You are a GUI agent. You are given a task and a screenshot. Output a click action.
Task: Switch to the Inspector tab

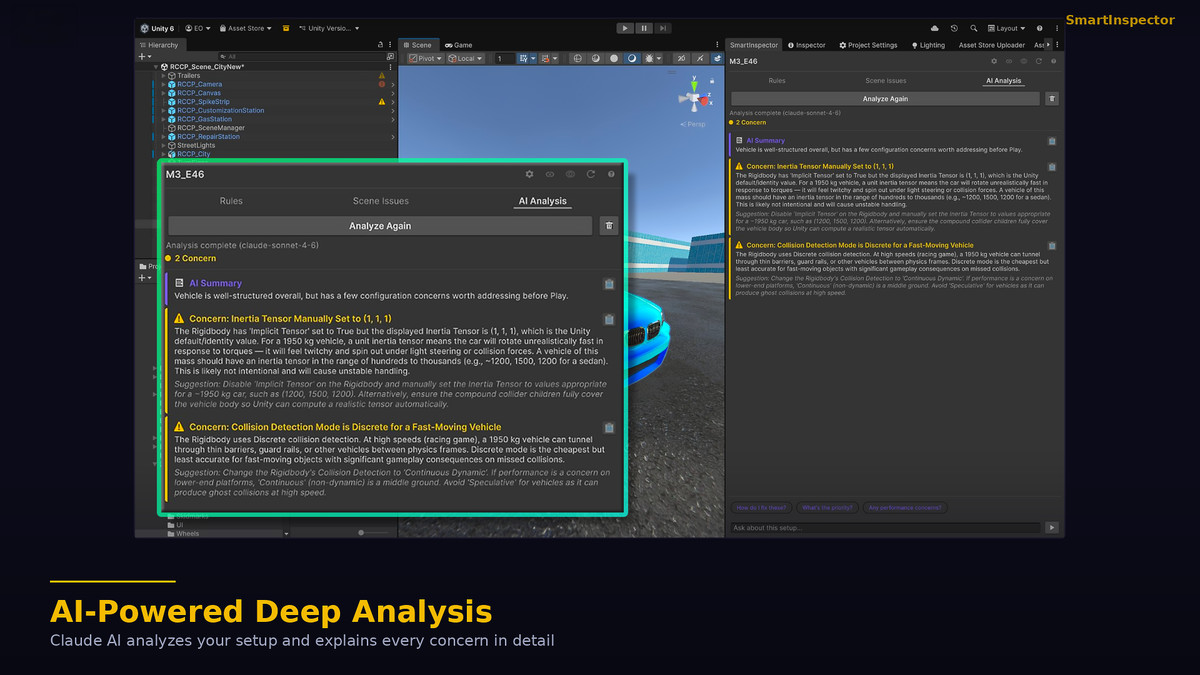point(807,45)
